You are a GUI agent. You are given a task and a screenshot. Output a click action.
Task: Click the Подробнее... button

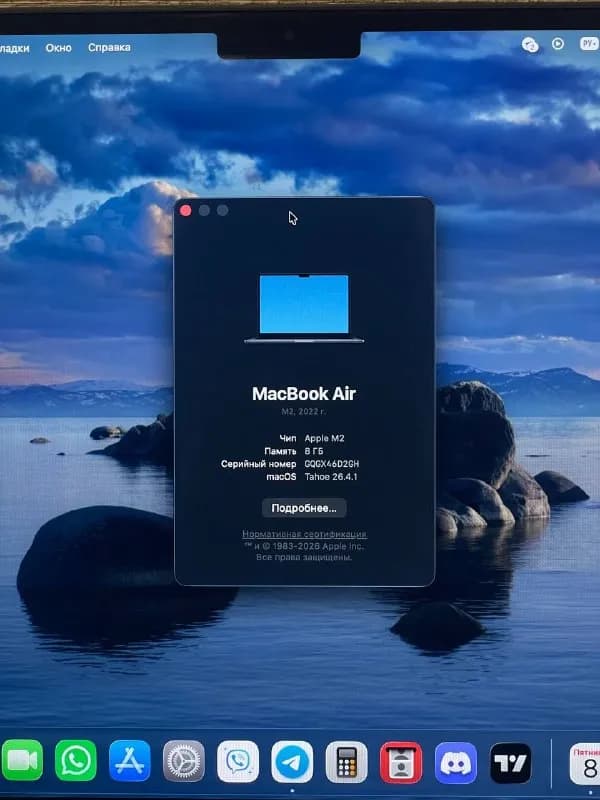[304, 508]
